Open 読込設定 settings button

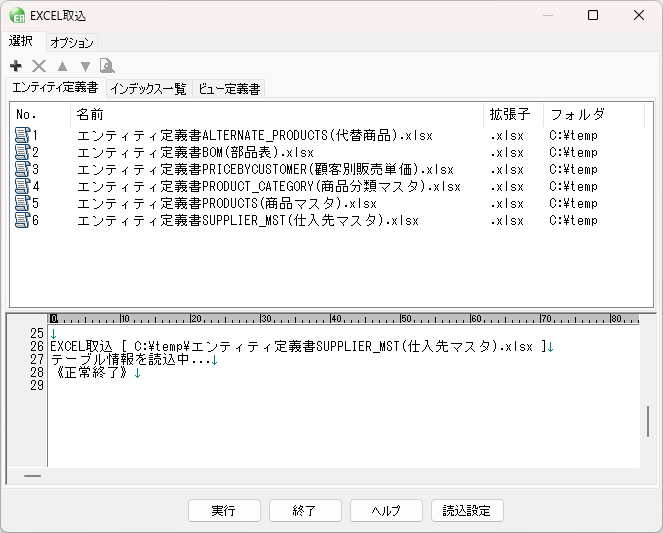pyautogui.click(x=467, y=511)
